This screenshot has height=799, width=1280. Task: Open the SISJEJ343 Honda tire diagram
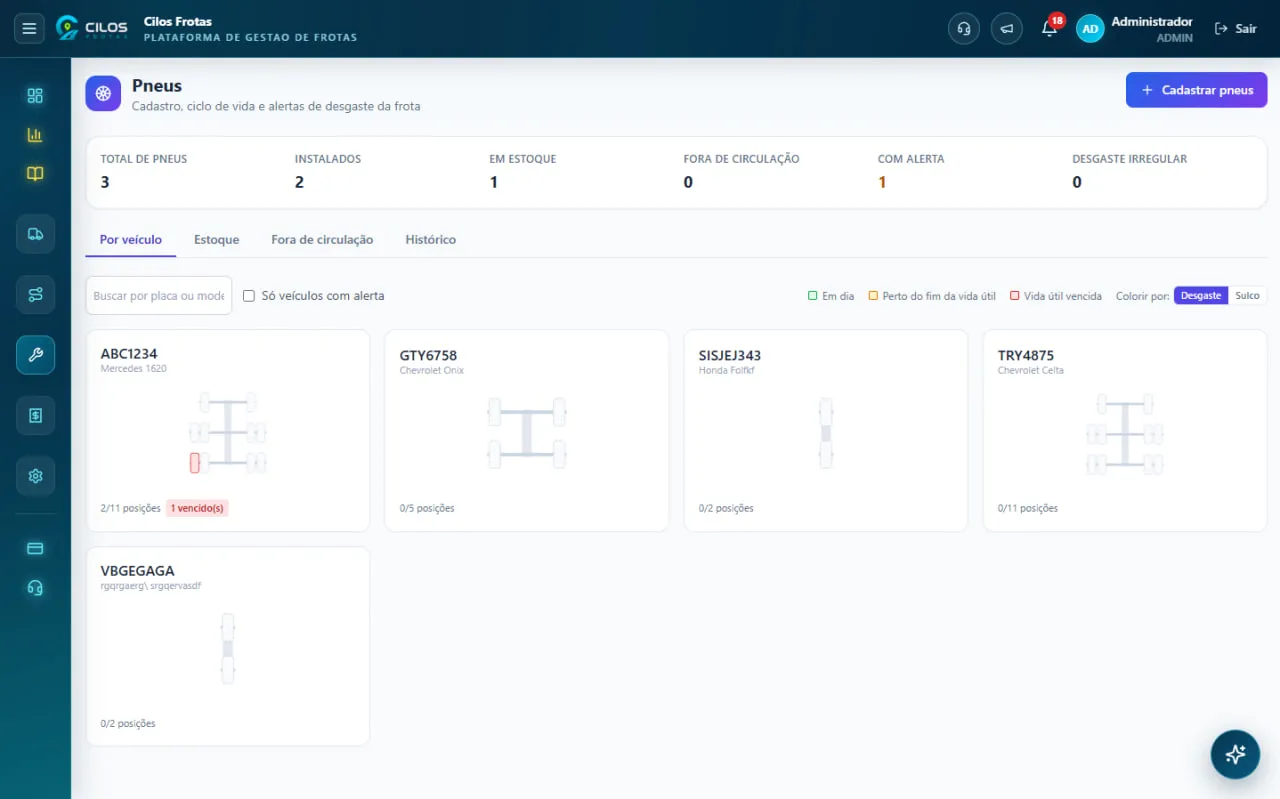click(x=825, y=431)
